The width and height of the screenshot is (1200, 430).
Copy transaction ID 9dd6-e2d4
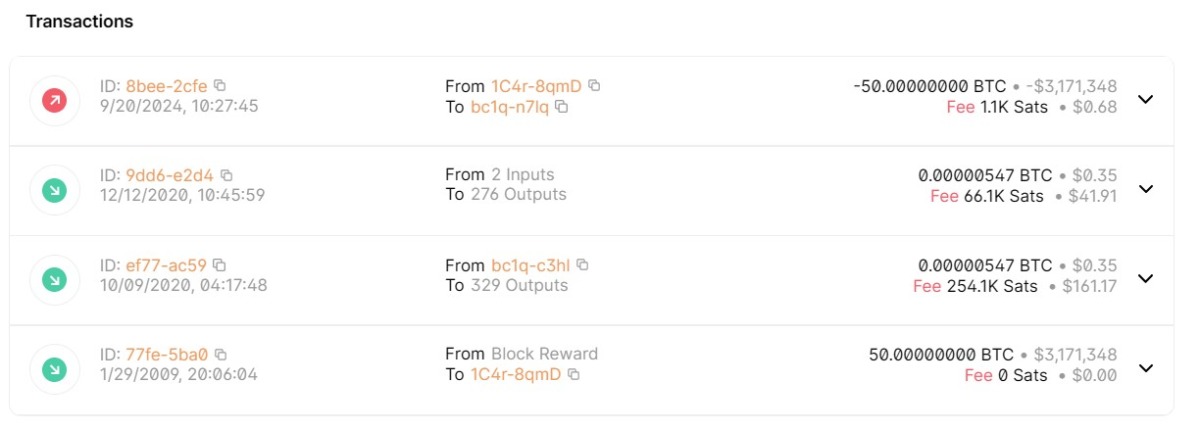226,175
